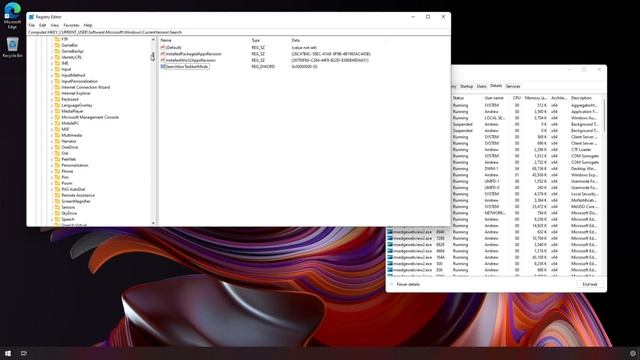640x360 pixels.
Task: Click the REG_DWORD type cell
Action: coord(263,67)
